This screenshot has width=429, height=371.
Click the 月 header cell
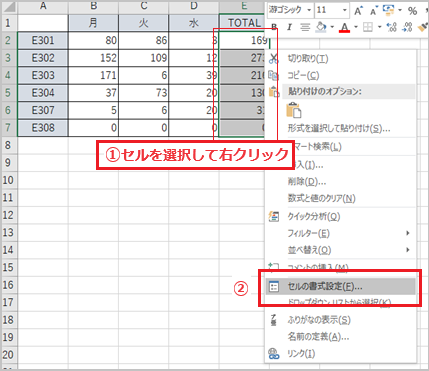[93, 23]
